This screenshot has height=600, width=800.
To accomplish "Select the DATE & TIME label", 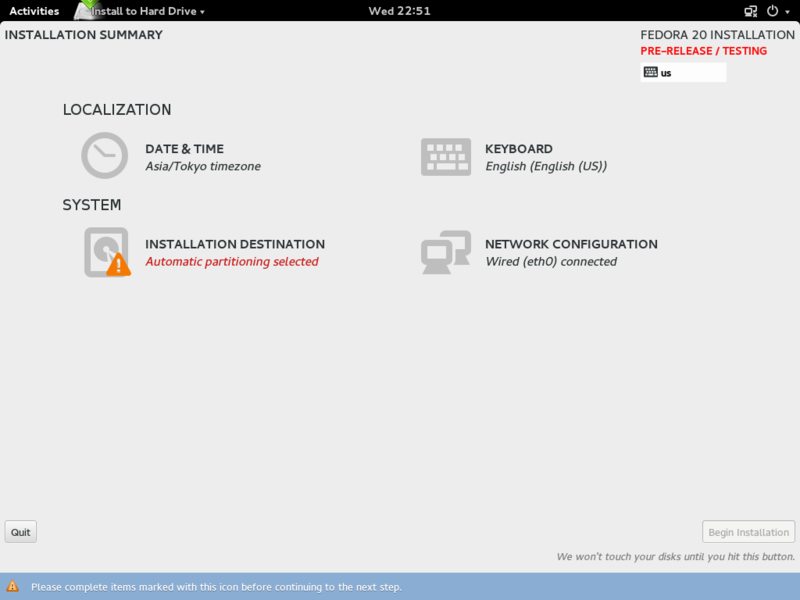I will (185, 148).
